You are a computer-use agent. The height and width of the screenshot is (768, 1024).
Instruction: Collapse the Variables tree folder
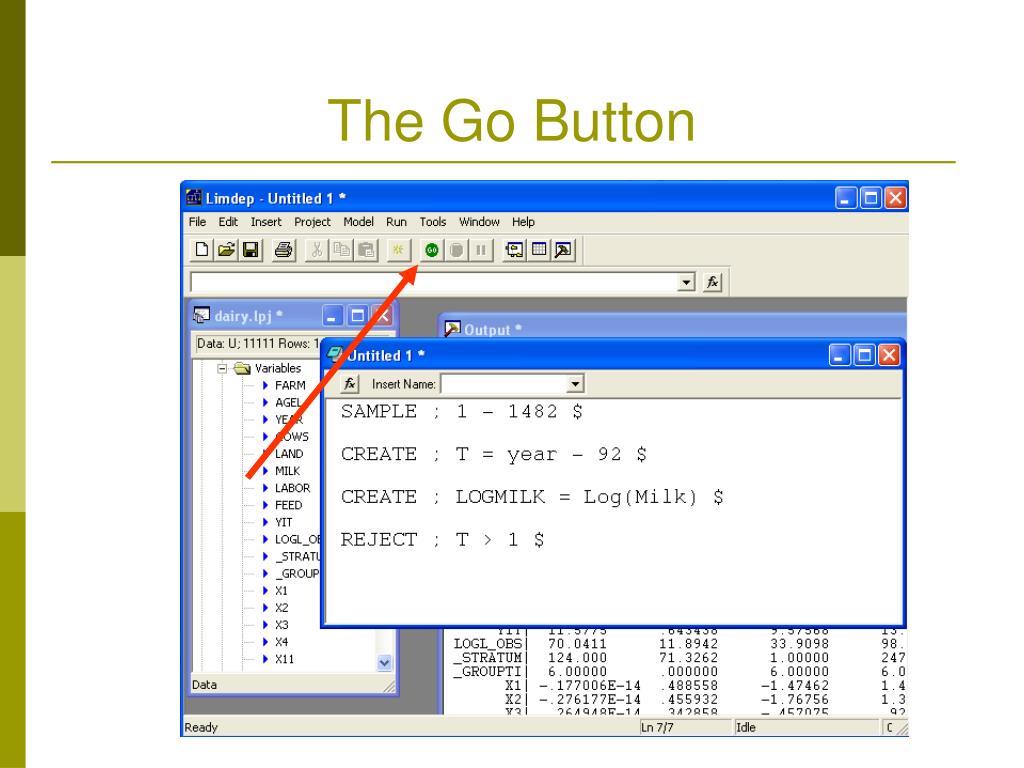coord(222,368)
